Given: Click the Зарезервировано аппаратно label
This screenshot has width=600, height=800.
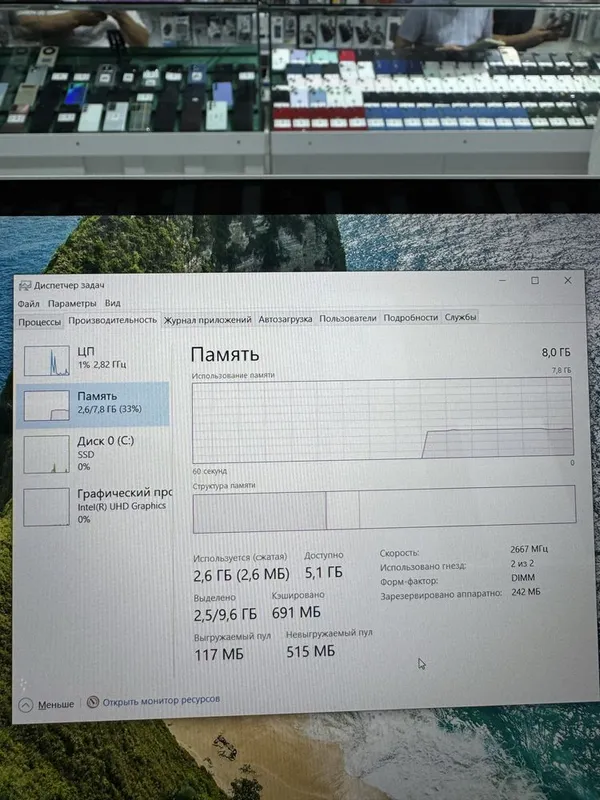Looking at the screenshot, I should [x=441, y=594].
